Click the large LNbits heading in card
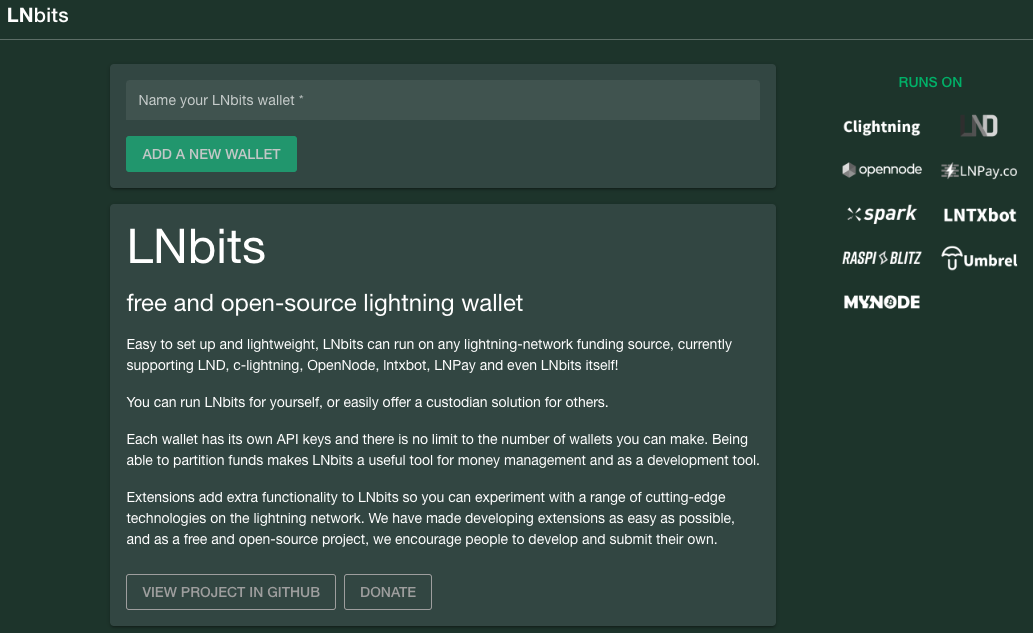The image size is (1033, 633). point(196,246)
